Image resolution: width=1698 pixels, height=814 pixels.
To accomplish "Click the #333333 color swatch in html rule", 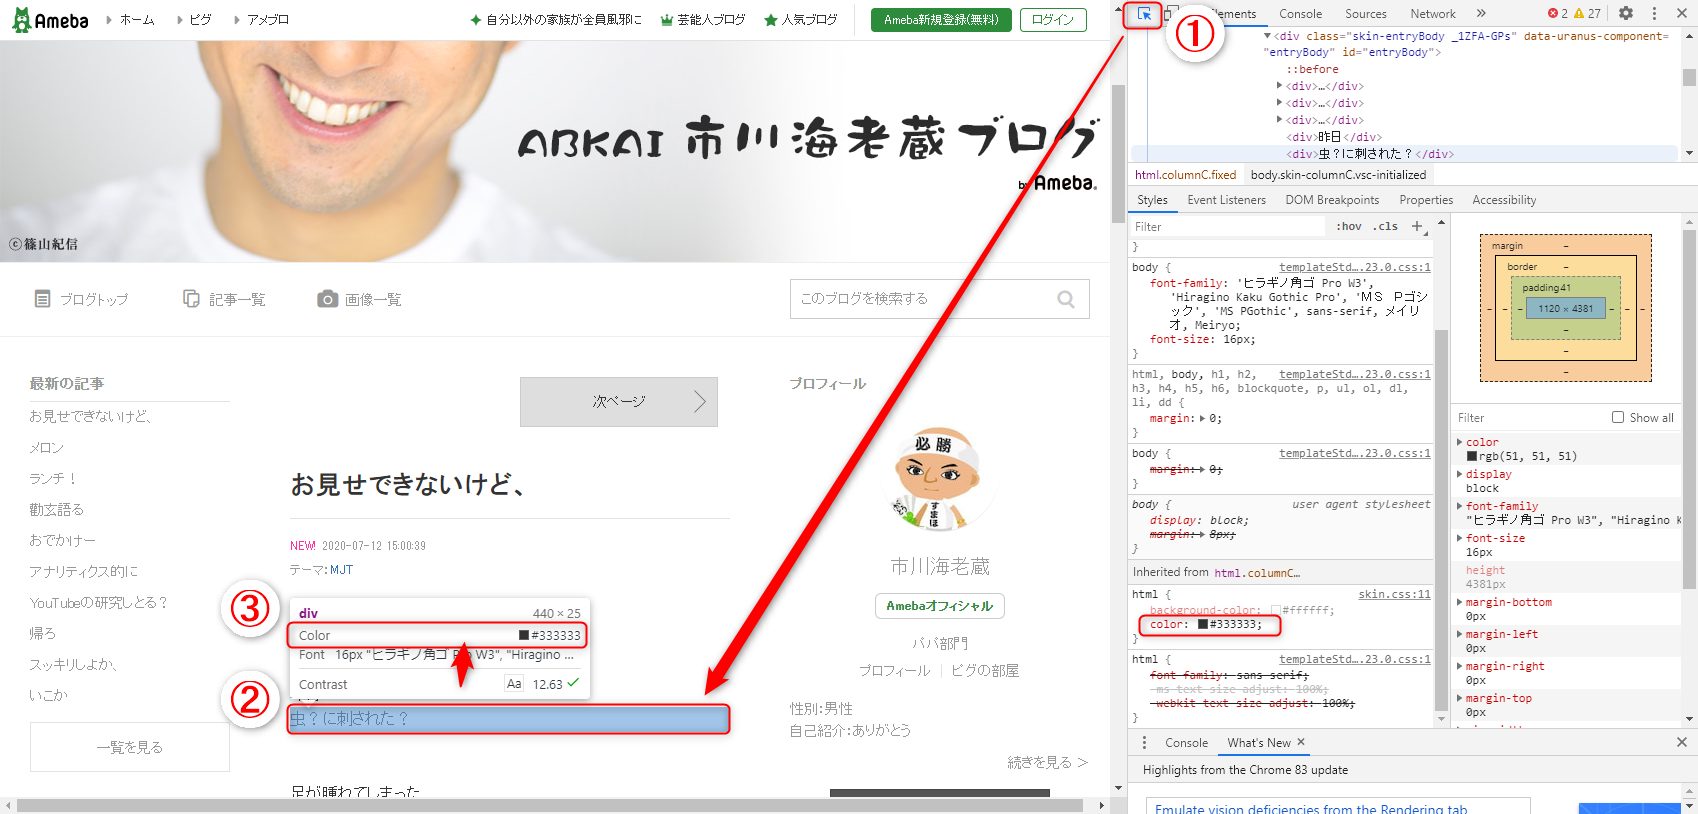I will pos(1203,624).
